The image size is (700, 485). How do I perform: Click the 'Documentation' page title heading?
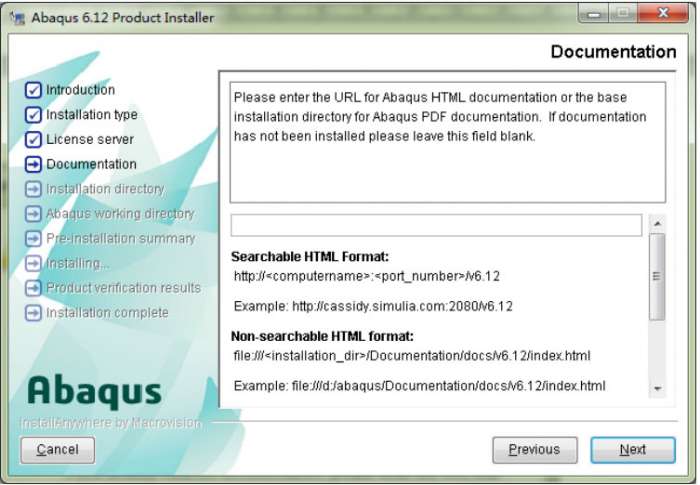613,52
